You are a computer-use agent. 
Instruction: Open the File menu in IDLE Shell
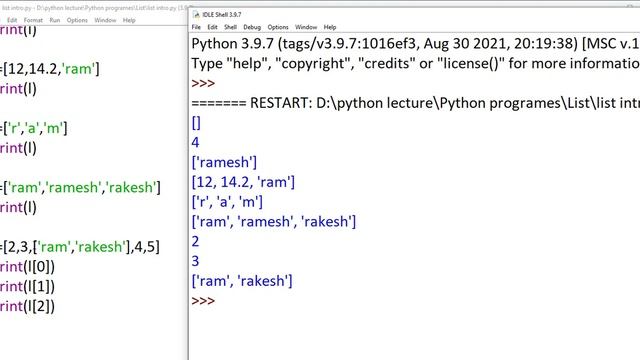coord(196,27)
